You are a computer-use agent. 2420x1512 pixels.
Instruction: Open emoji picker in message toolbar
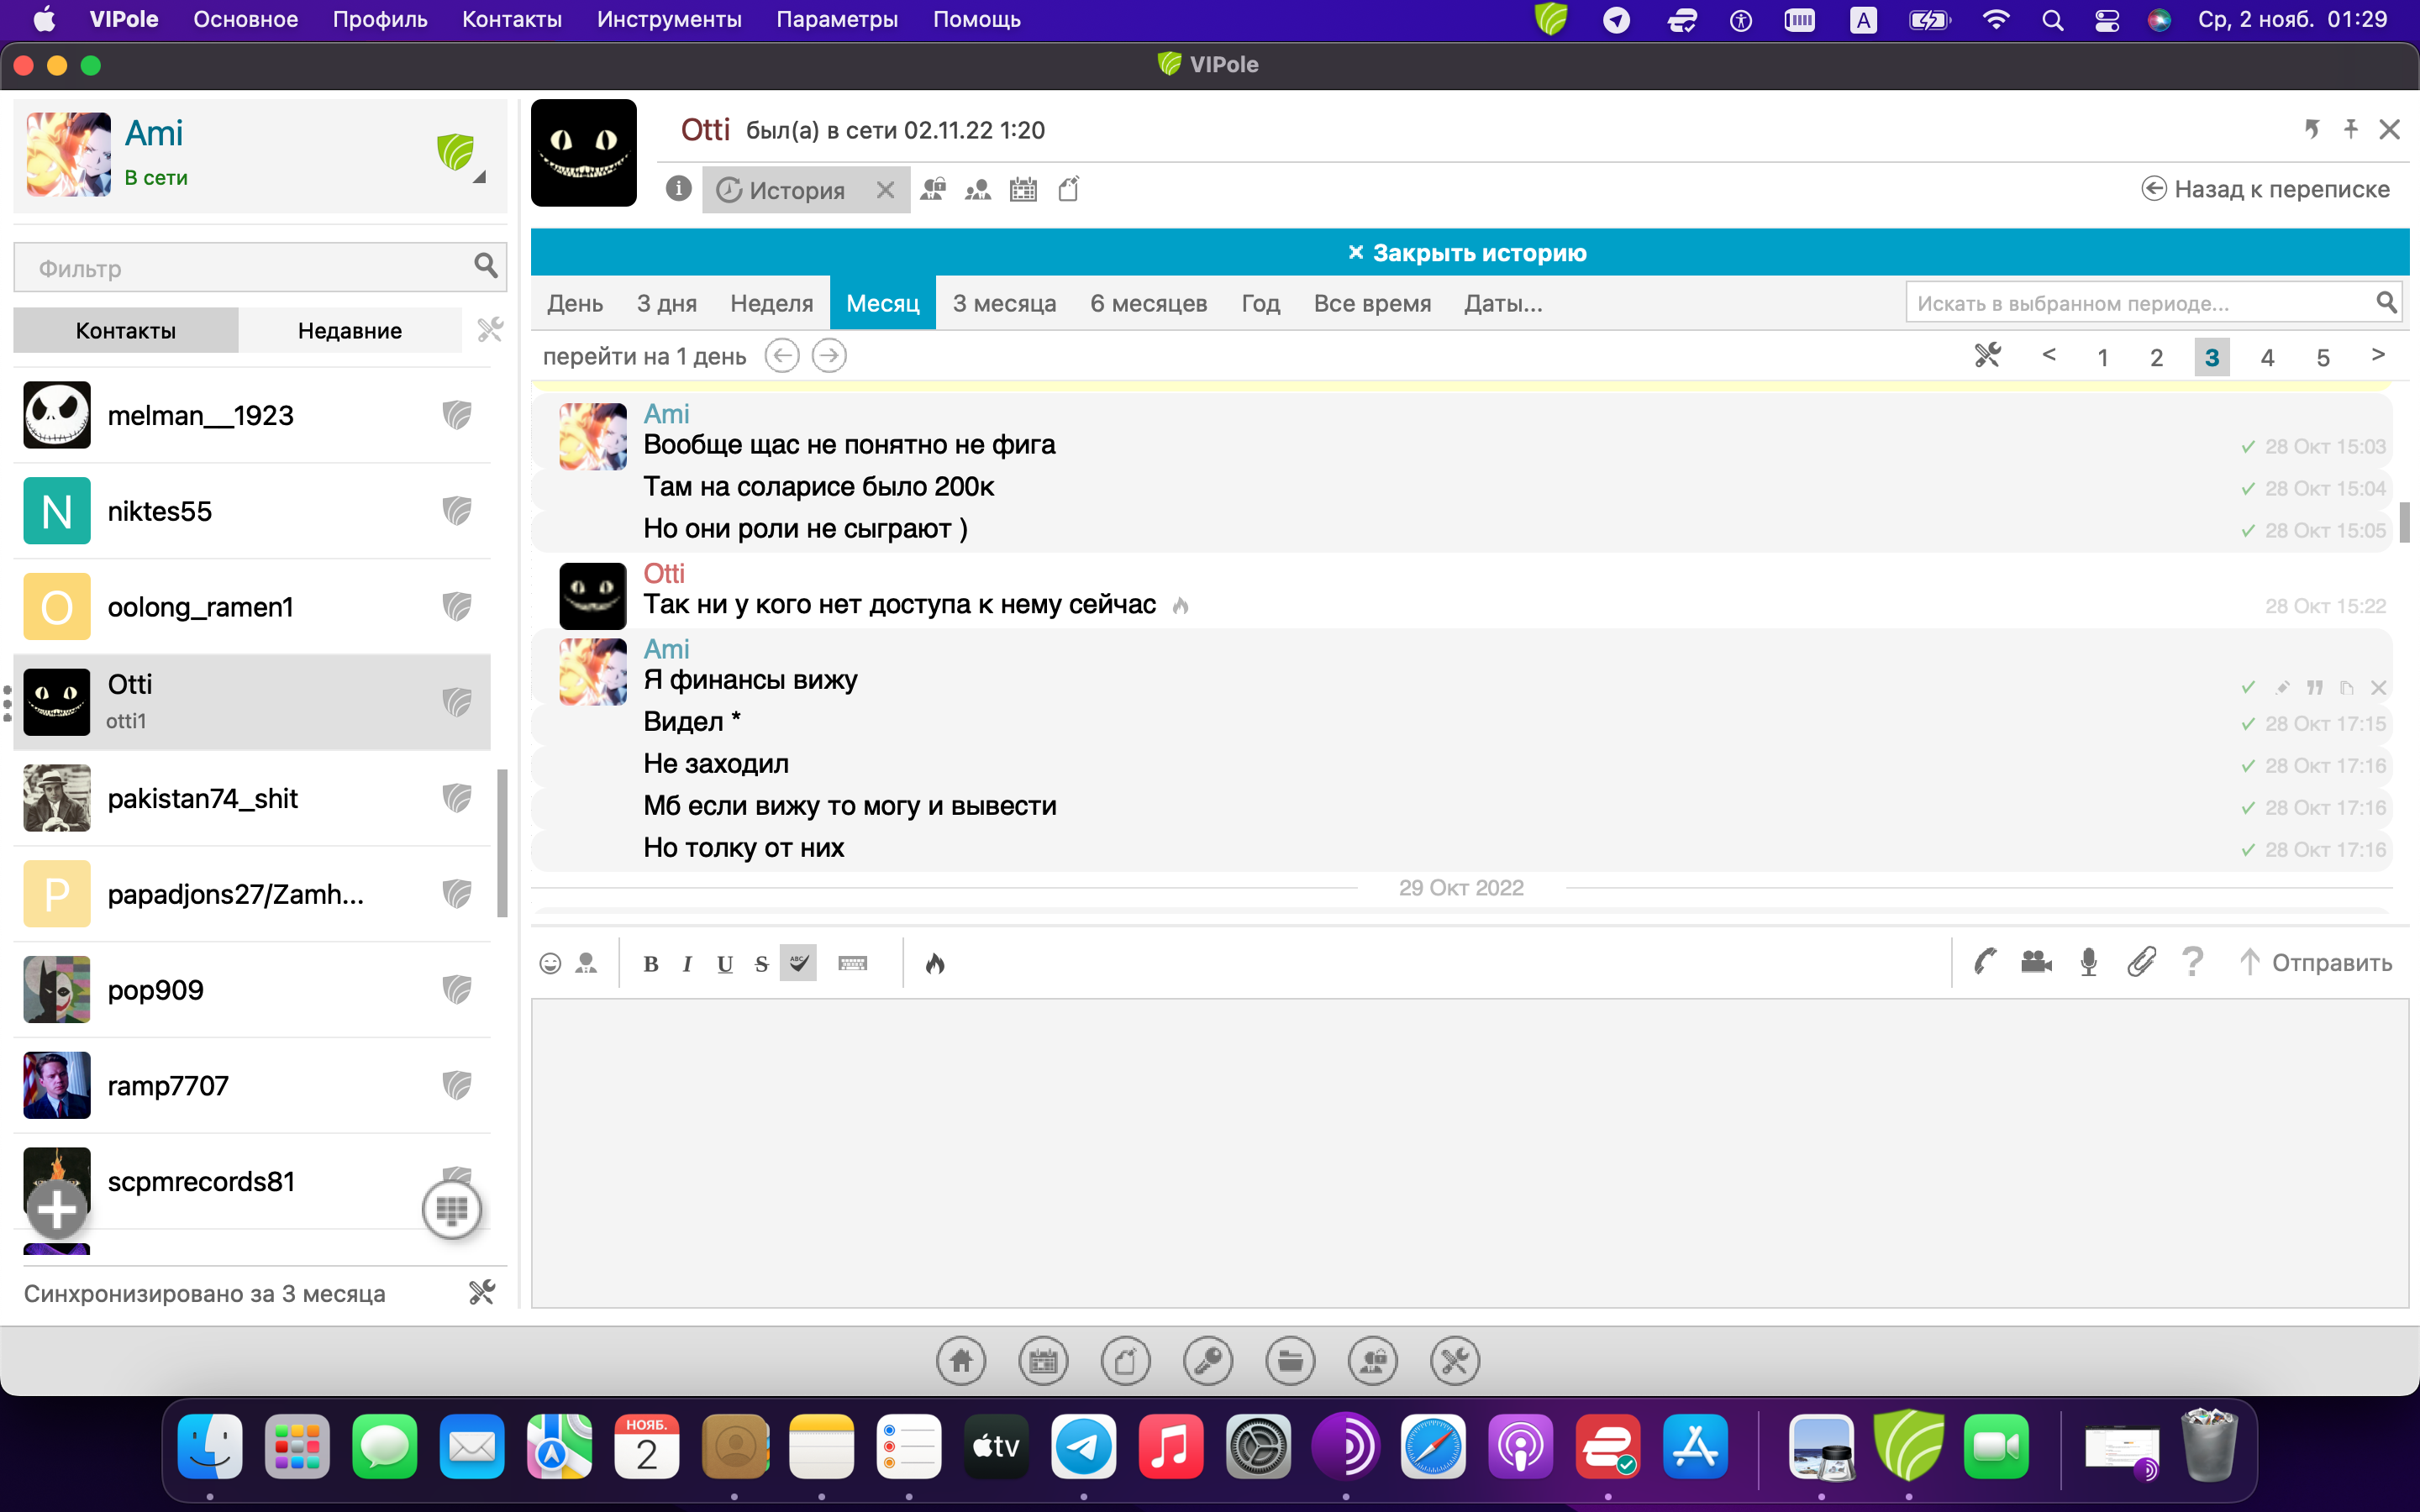550,963
